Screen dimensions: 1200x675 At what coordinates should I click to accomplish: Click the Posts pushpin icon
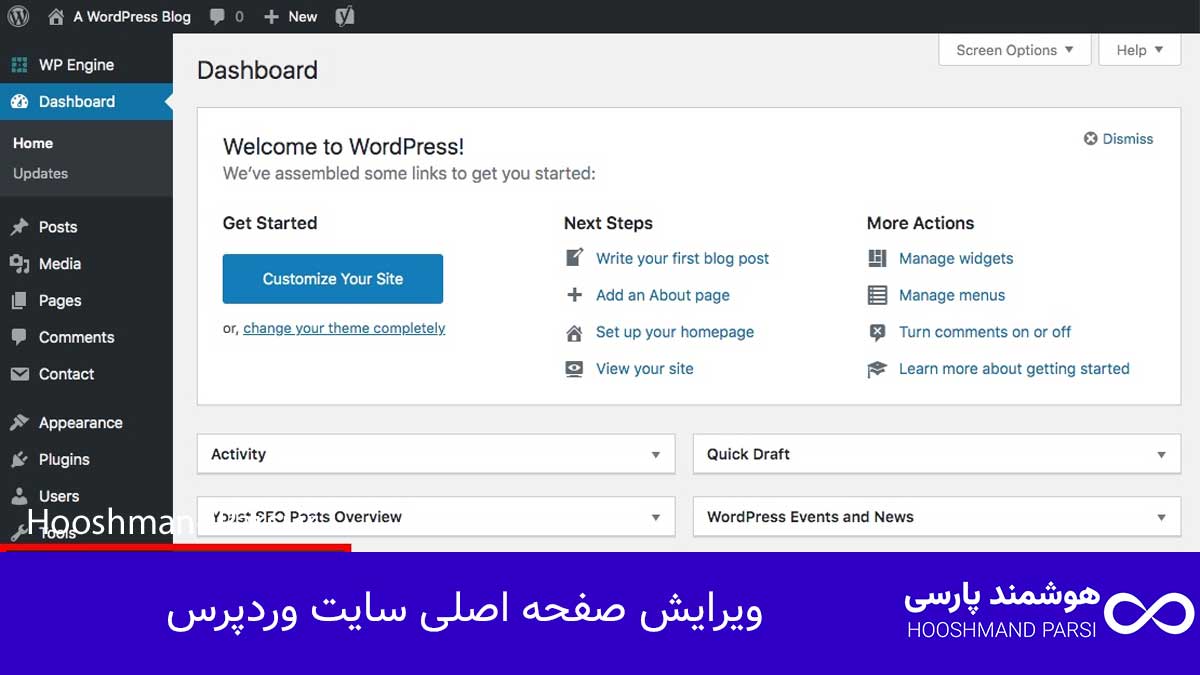19,227
